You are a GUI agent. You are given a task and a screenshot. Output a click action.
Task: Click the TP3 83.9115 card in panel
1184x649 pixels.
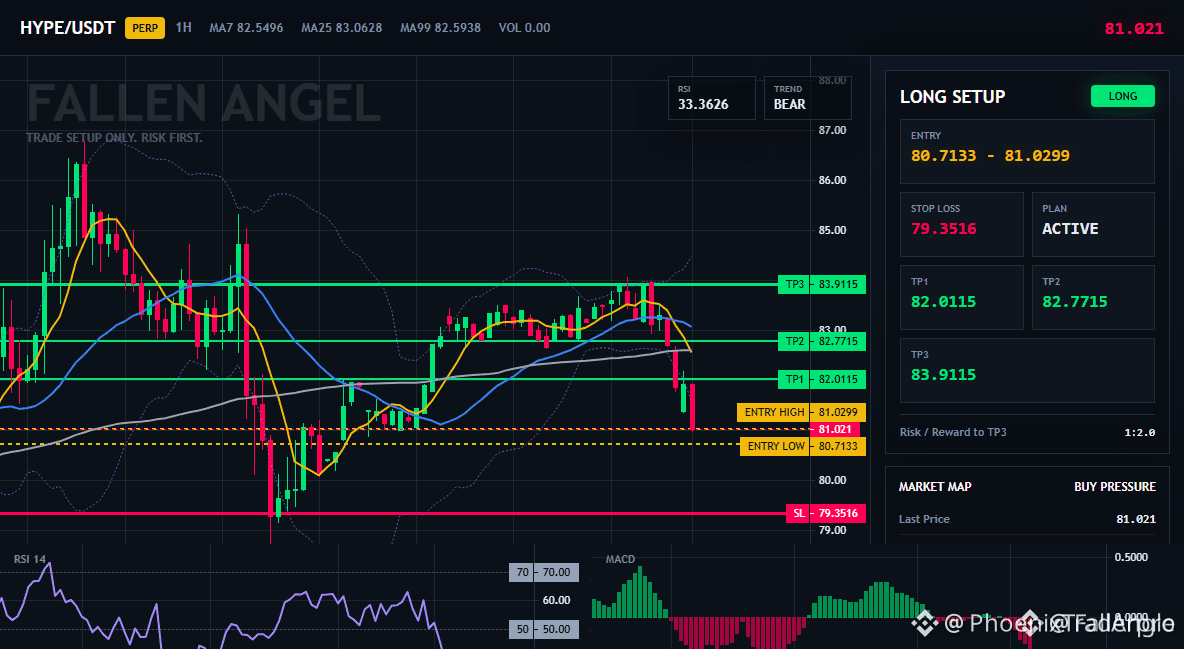point(1027,370)
